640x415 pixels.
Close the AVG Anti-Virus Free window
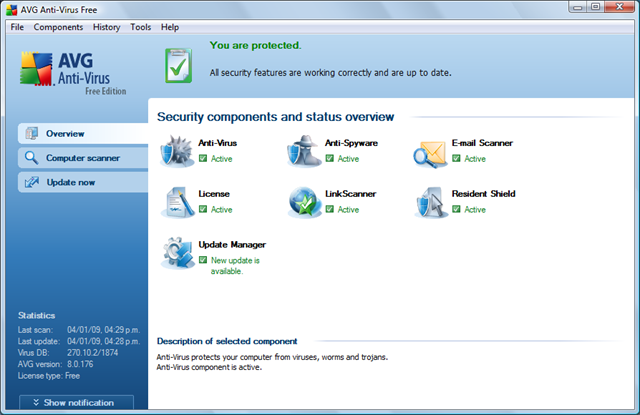click(x=620, y=7)
